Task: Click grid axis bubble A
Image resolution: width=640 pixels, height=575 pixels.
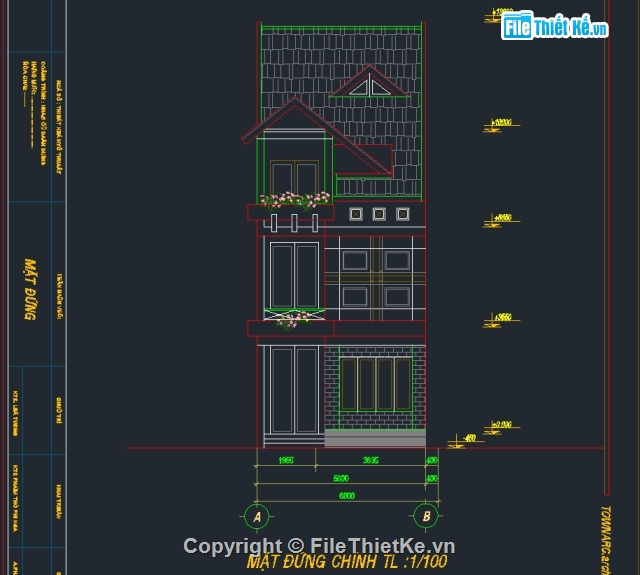Action: pos(257,517)
